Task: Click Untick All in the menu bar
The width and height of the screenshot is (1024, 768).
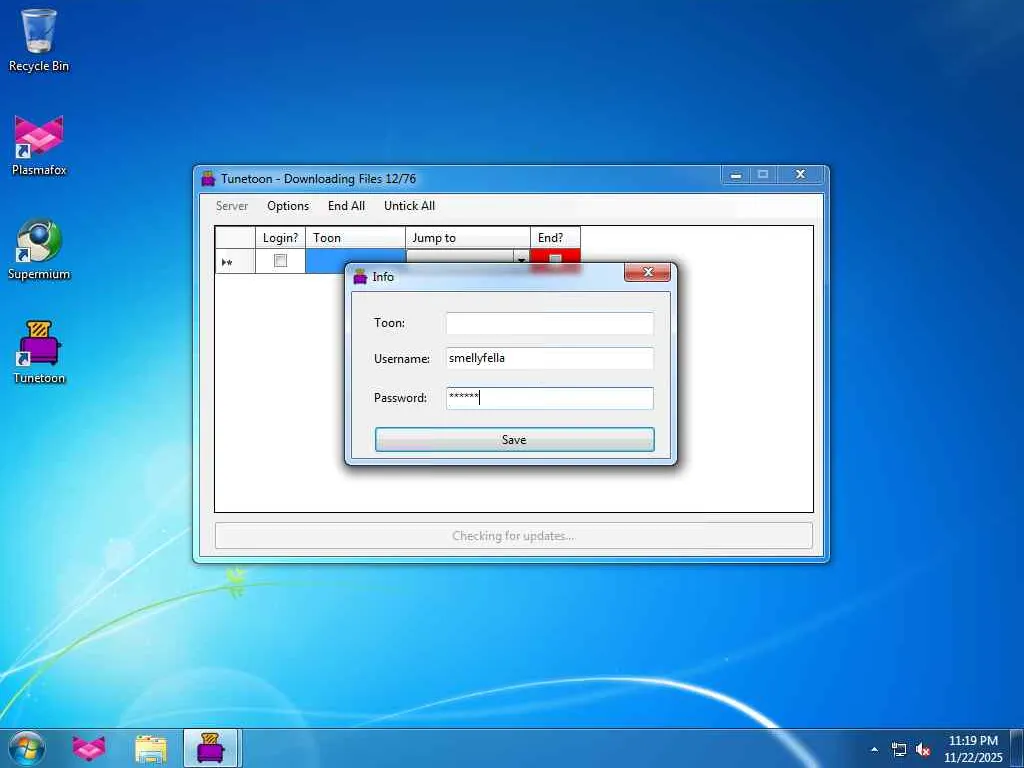Action: [x=409, y=206]
